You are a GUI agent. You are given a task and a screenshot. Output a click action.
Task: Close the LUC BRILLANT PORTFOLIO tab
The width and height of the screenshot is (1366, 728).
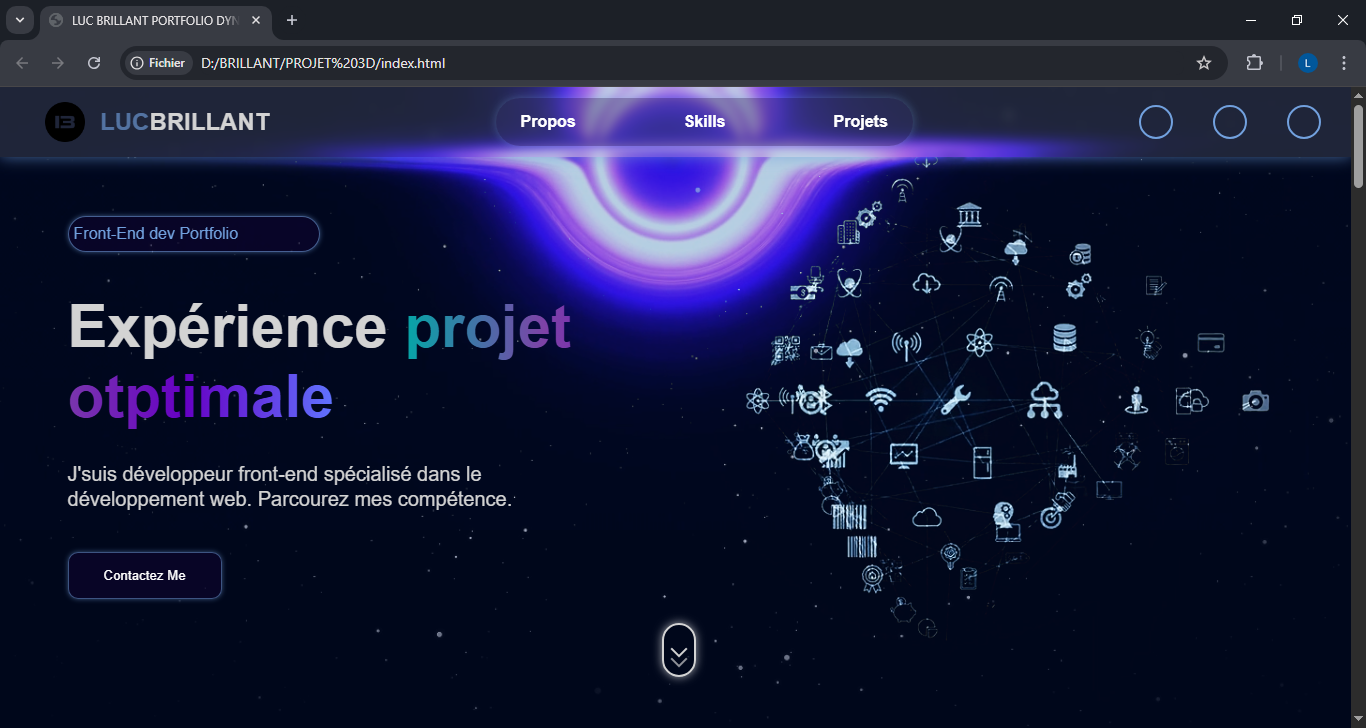(x=256, y=20)
